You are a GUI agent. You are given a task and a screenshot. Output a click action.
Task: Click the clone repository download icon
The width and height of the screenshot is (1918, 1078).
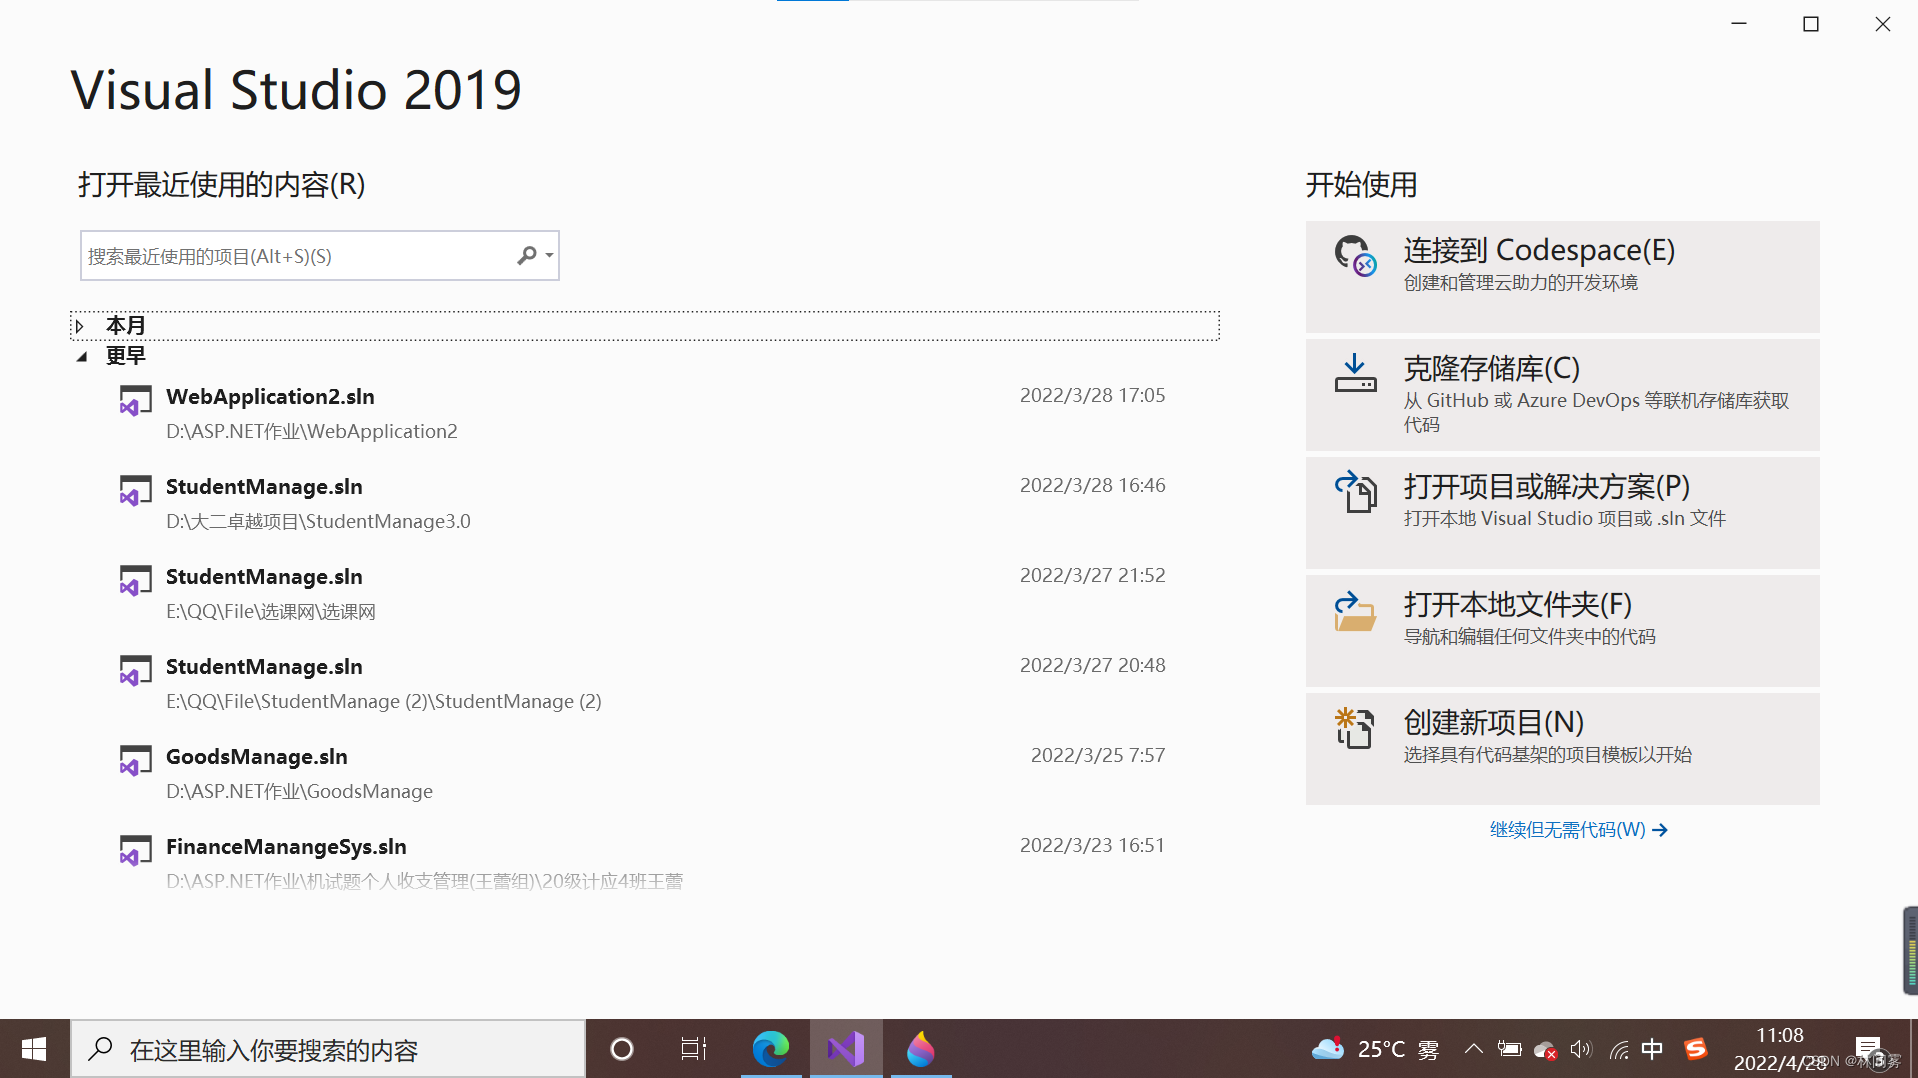point(1355,373)
